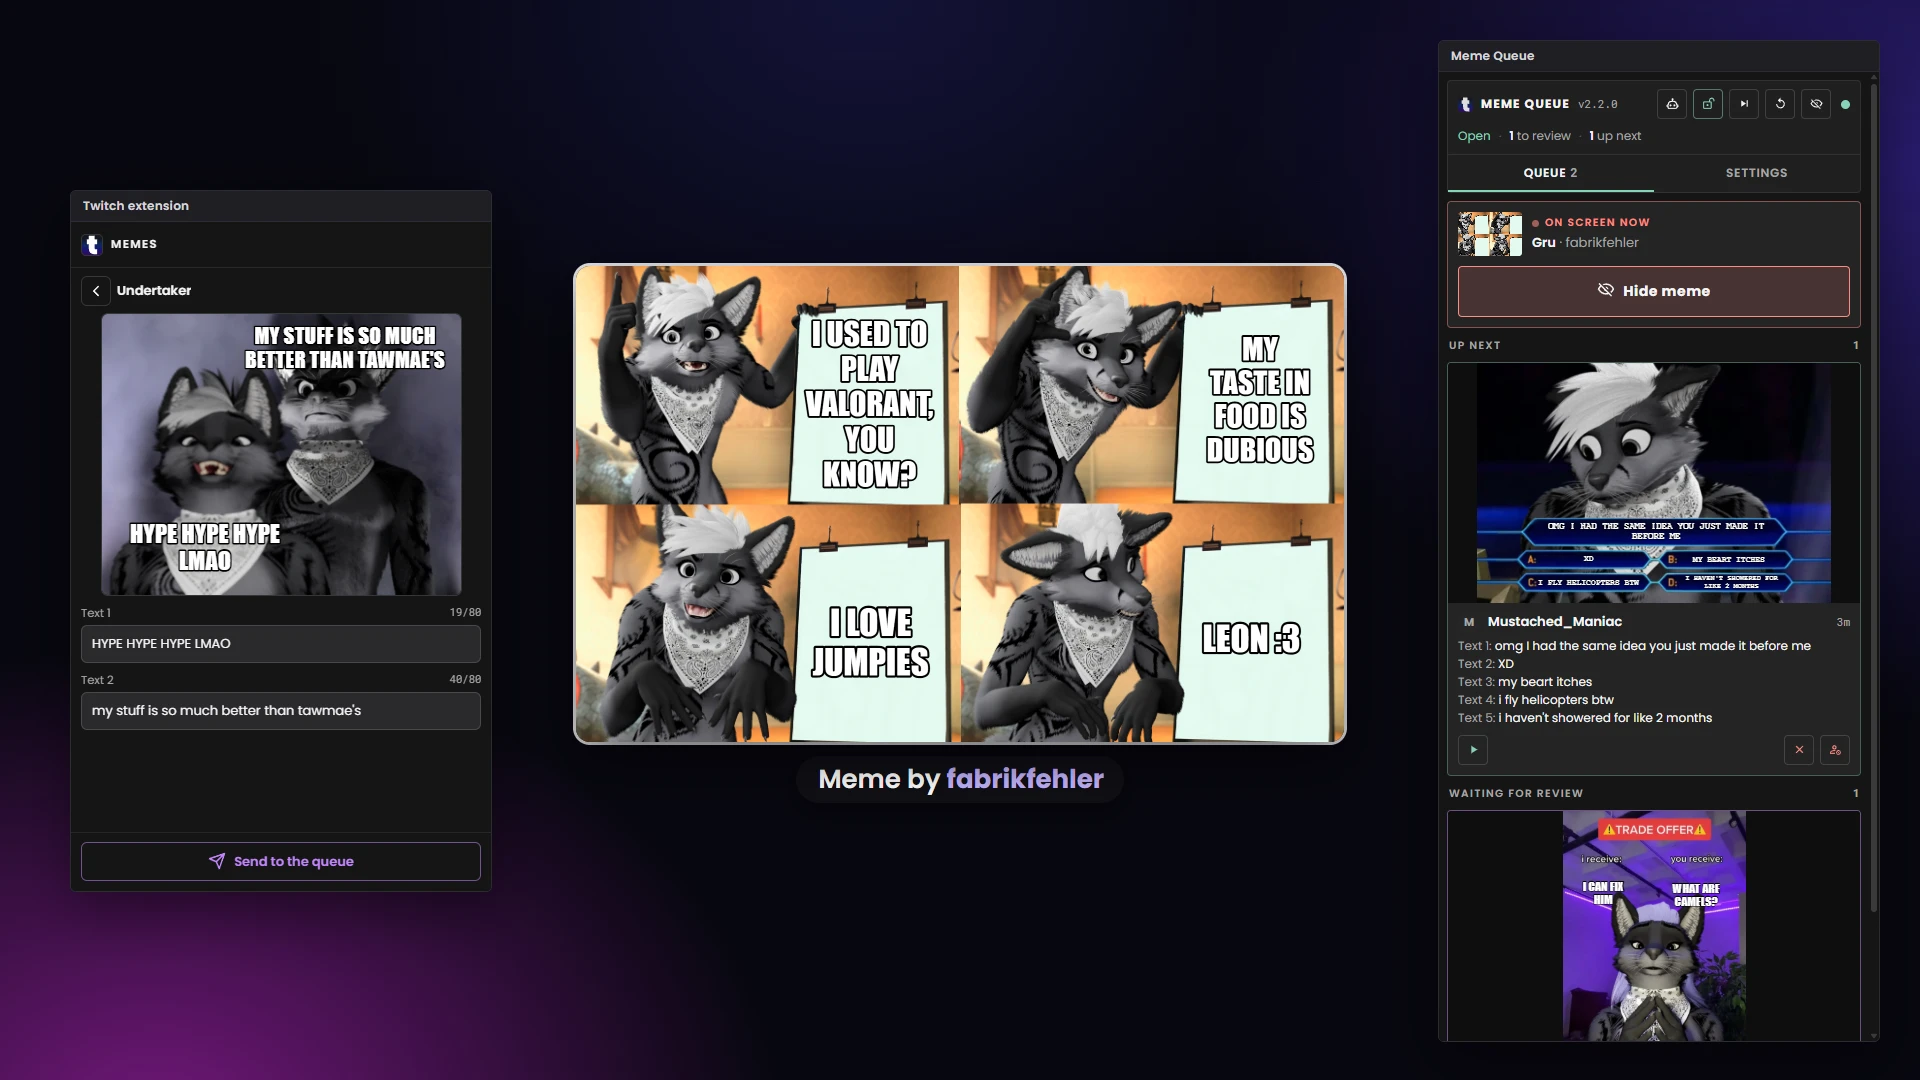The height and width of the screenshot is (1080, 1920).
Task: Click the Text 2 field about tawmae's stuff
Action: (x=281, y=711)
